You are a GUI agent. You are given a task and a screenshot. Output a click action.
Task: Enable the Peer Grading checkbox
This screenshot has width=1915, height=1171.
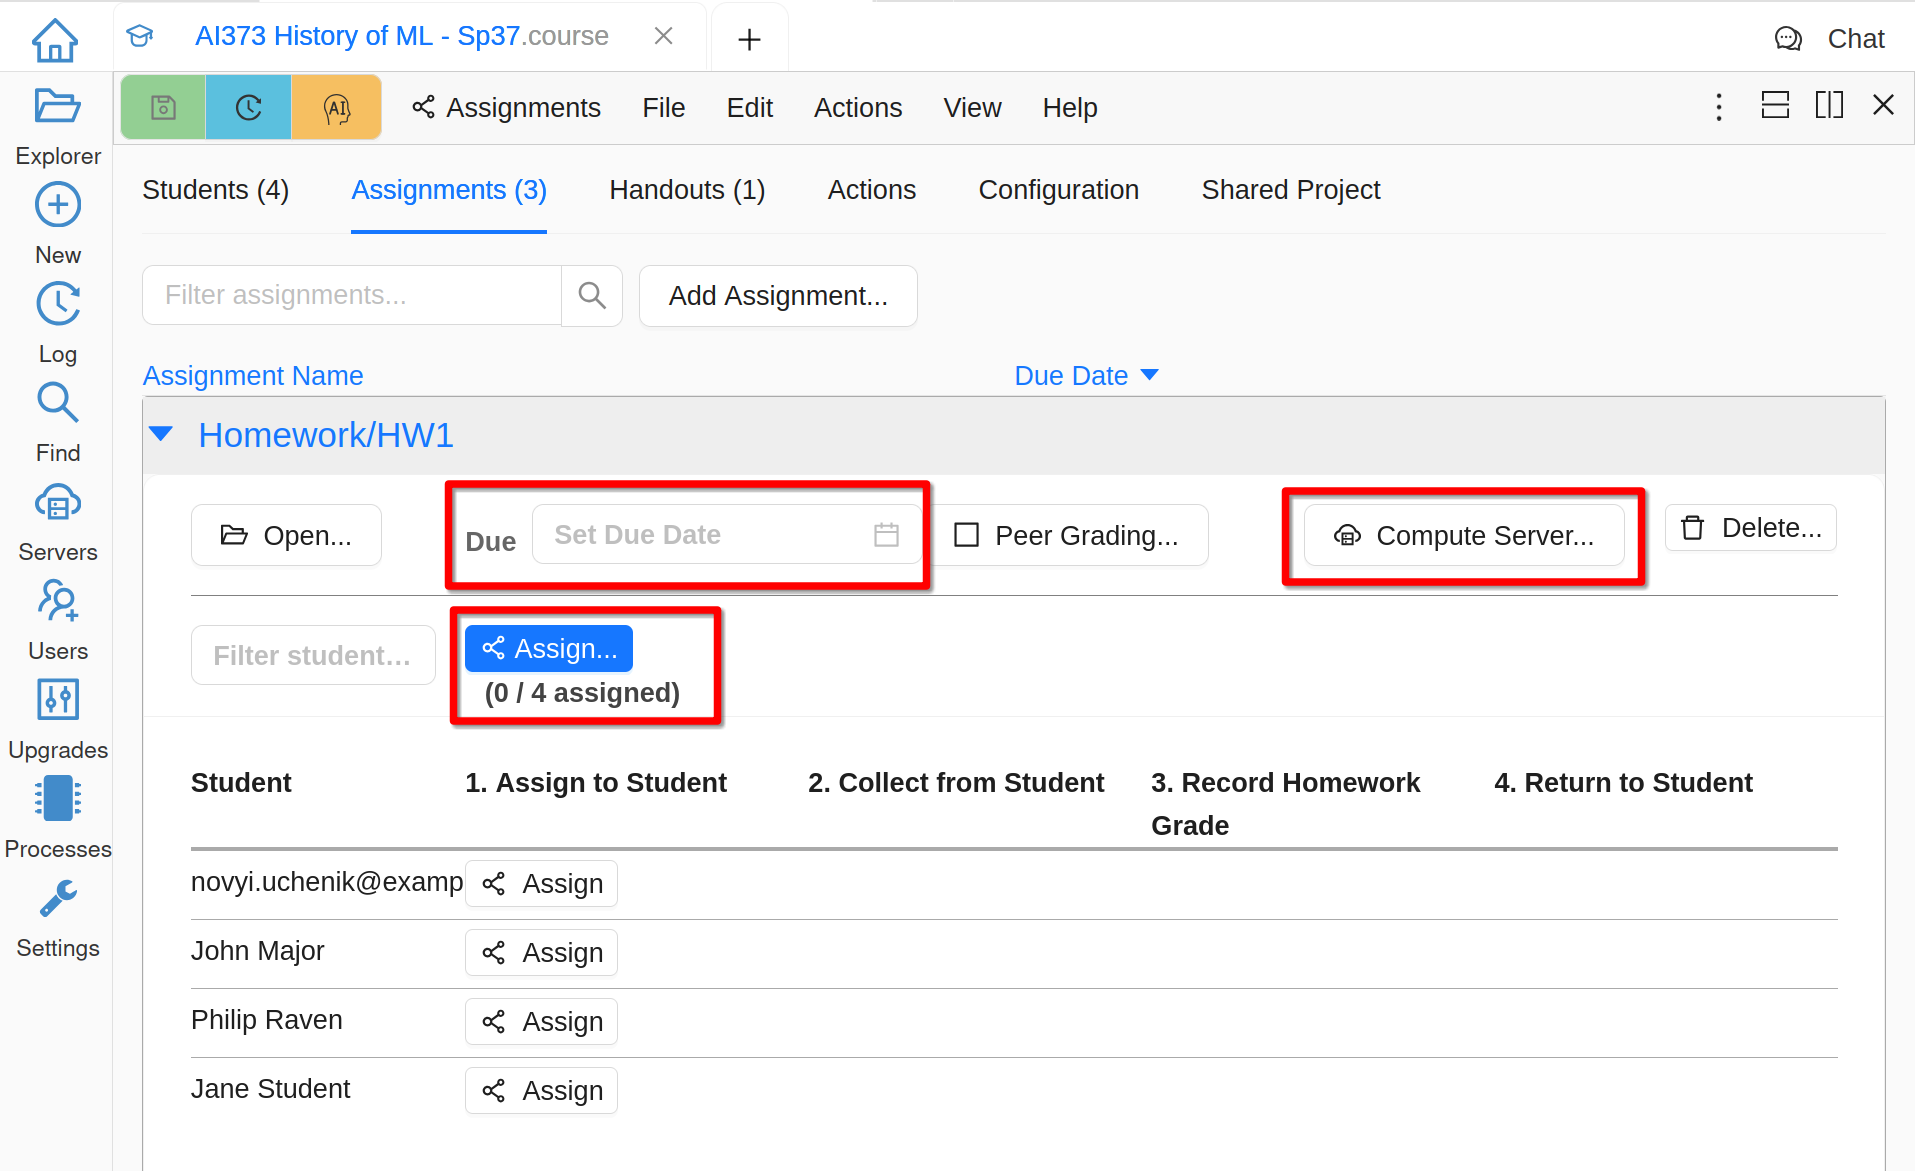pos(966,535)
